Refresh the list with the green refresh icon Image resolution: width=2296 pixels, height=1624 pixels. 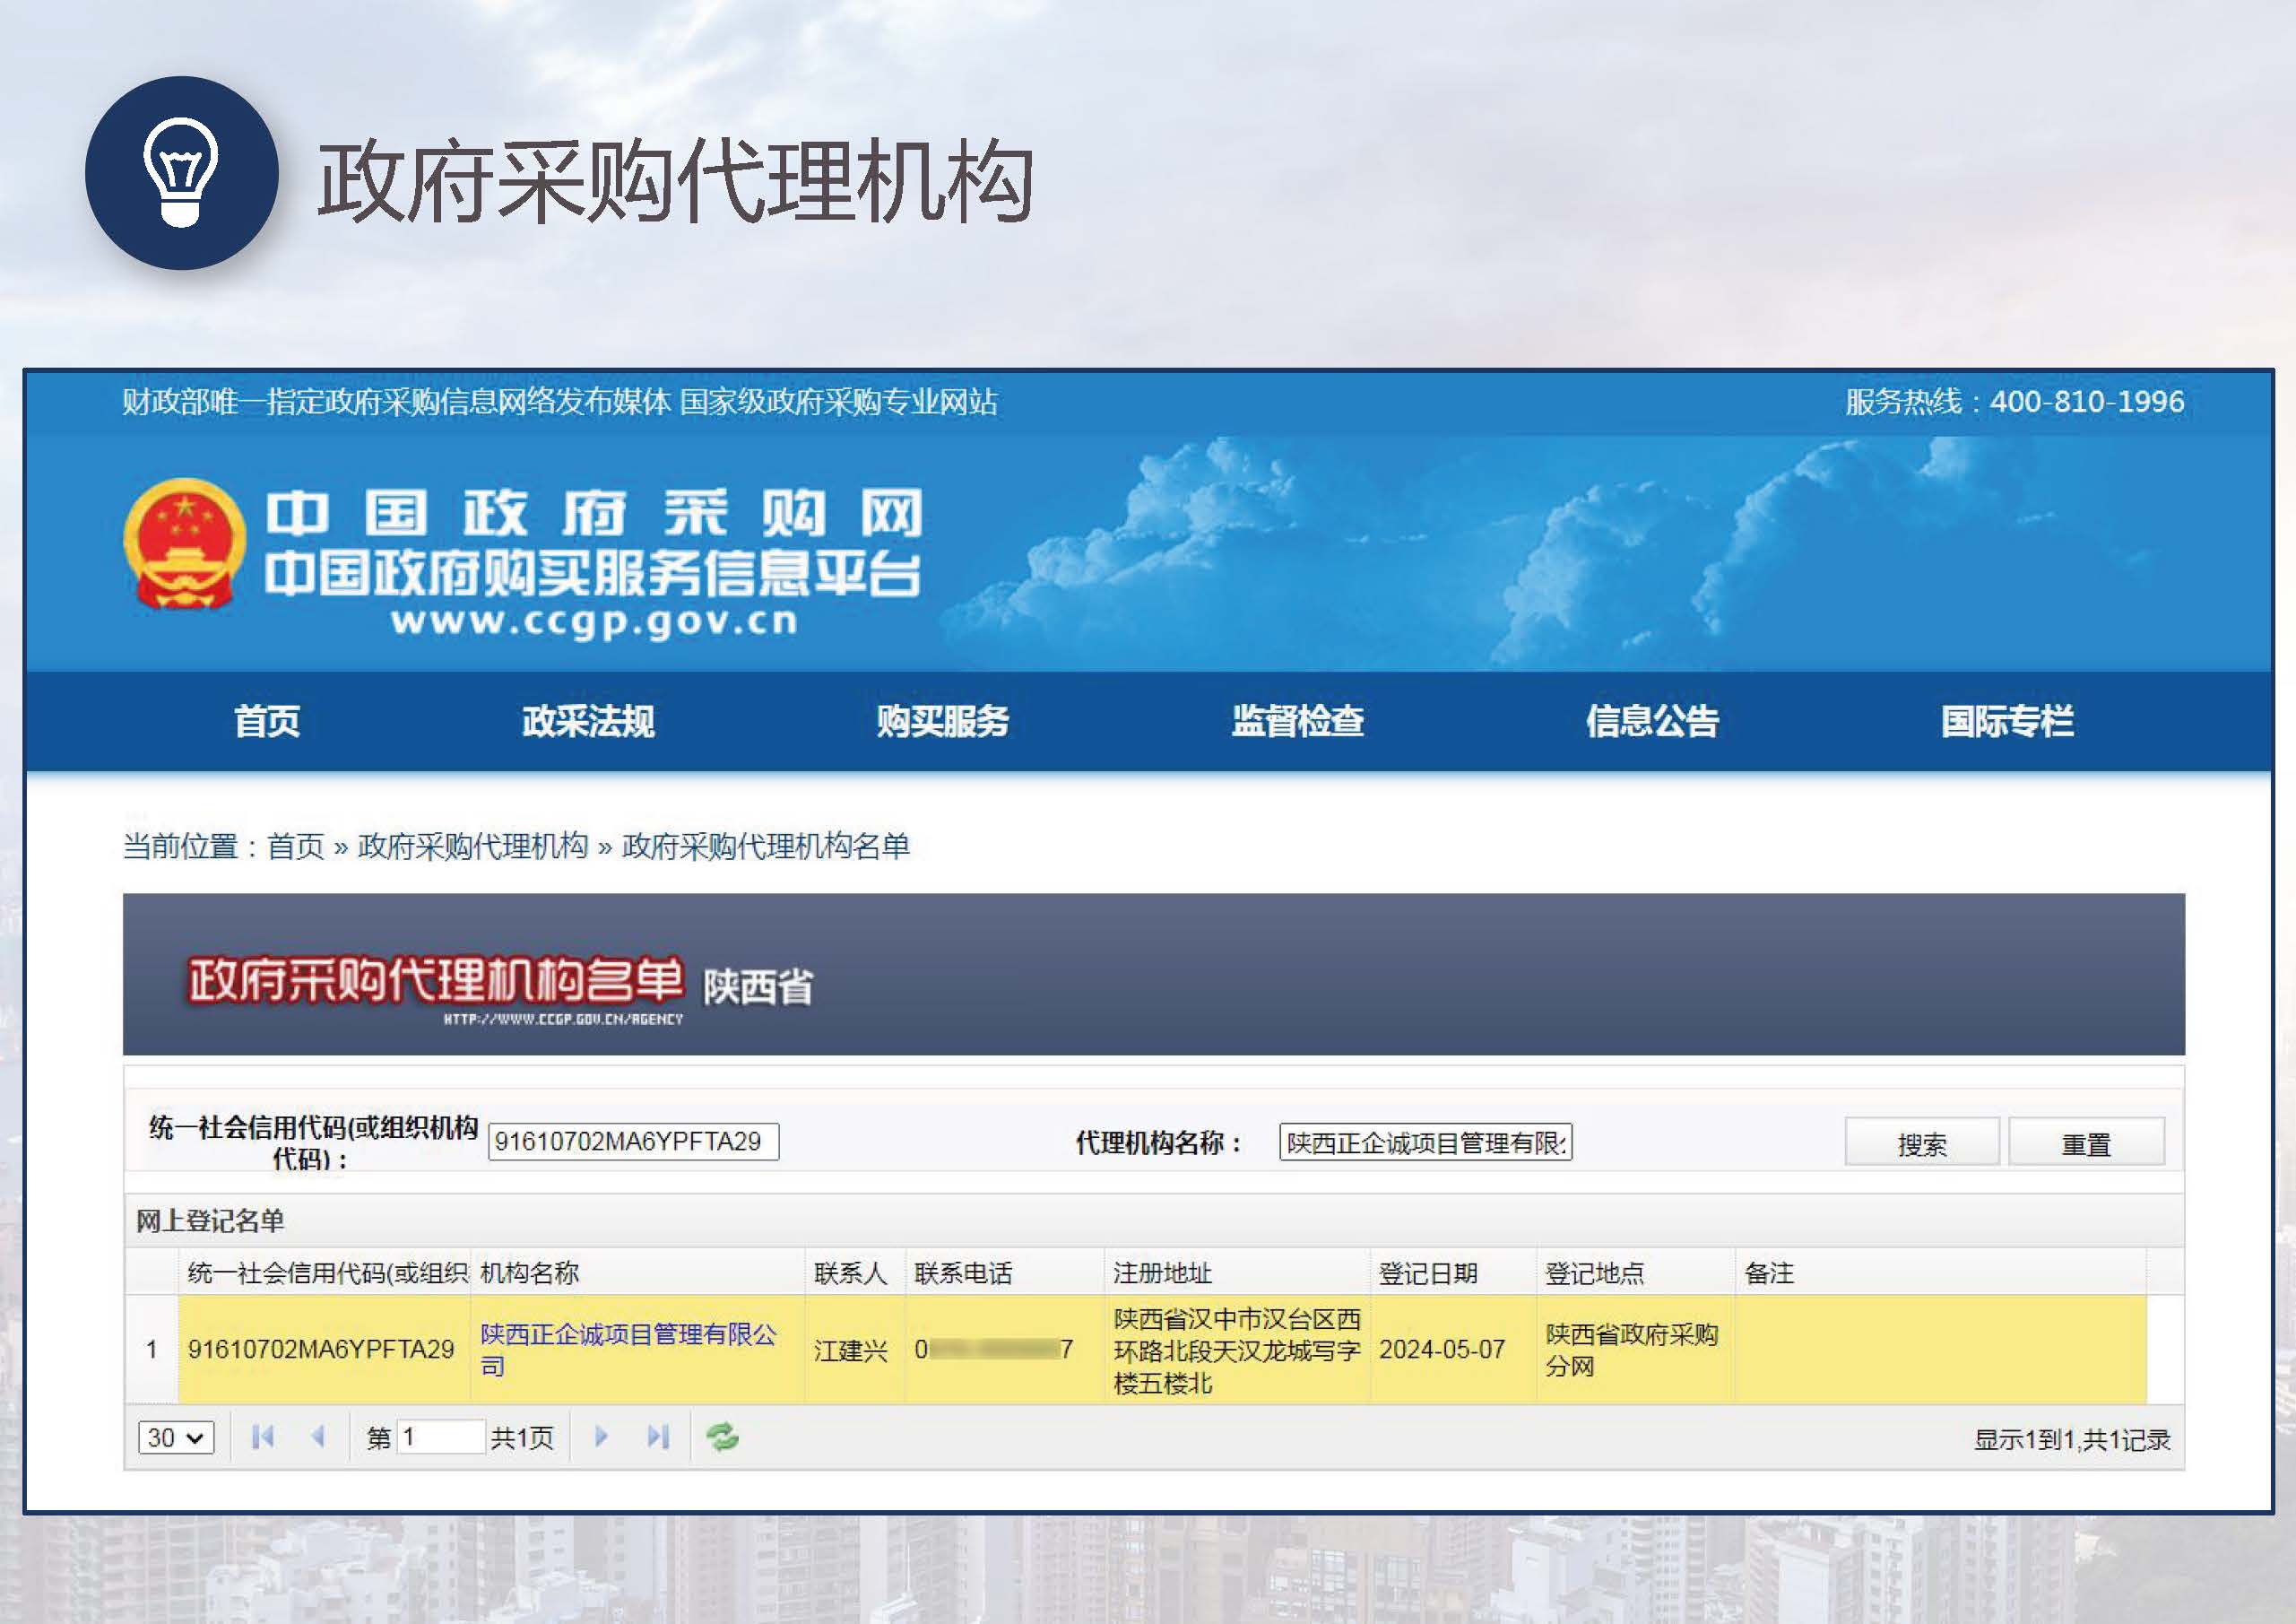point(722,1437)
